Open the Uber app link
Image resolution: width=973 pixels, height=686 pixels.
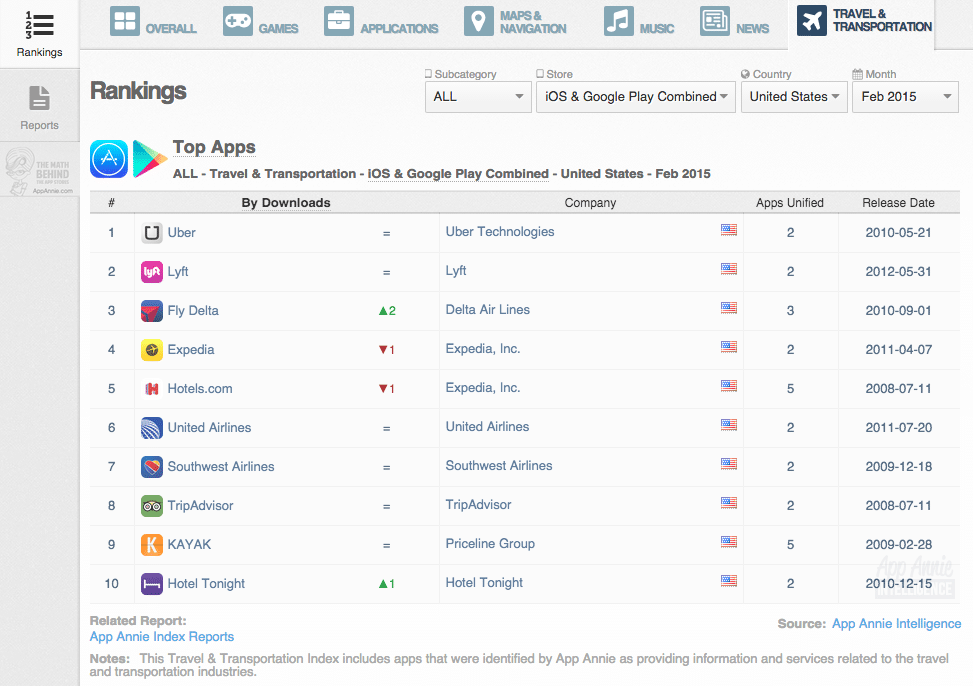(181, 233)
